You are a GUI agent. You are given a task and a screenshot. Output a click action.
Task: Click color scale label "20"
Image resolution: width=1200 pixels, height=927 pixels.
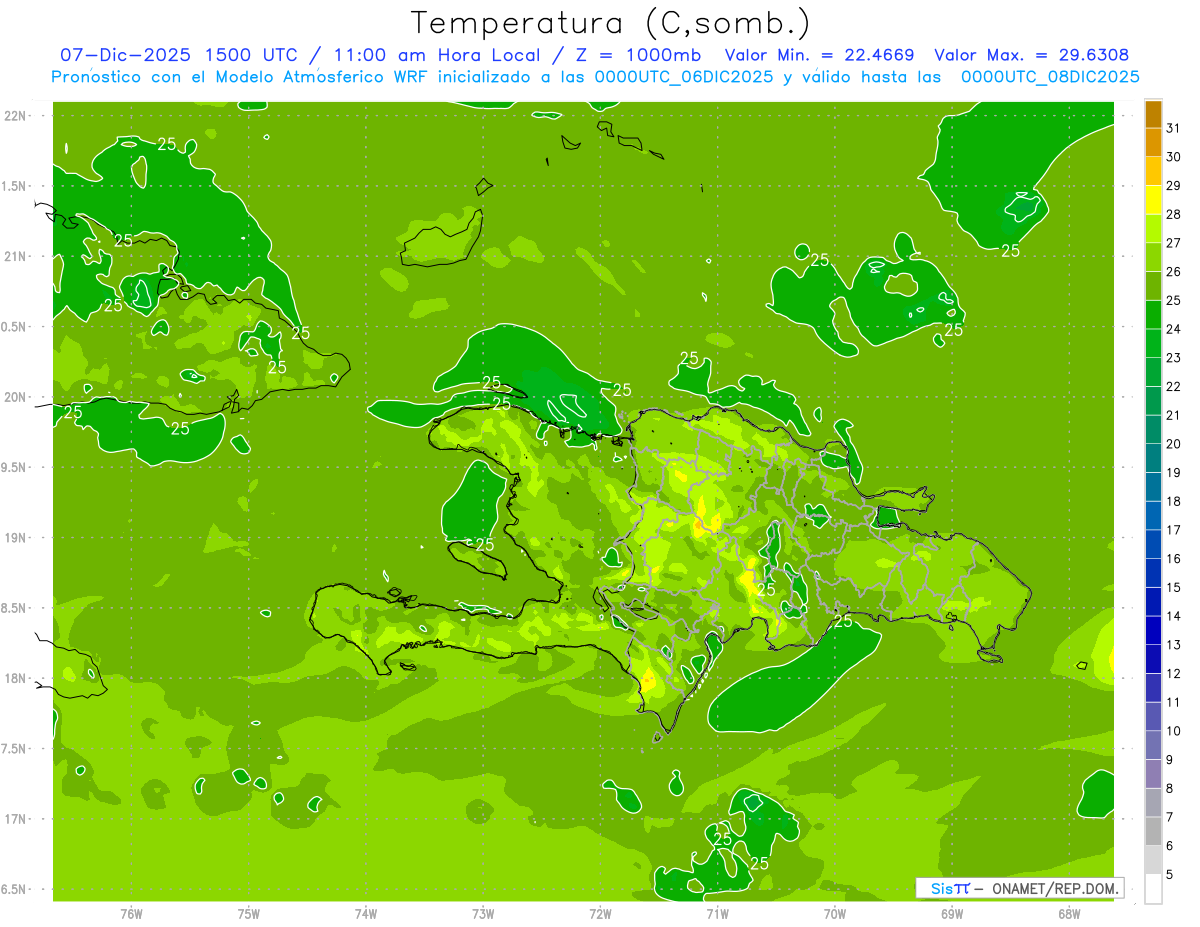coord(1173,444)
